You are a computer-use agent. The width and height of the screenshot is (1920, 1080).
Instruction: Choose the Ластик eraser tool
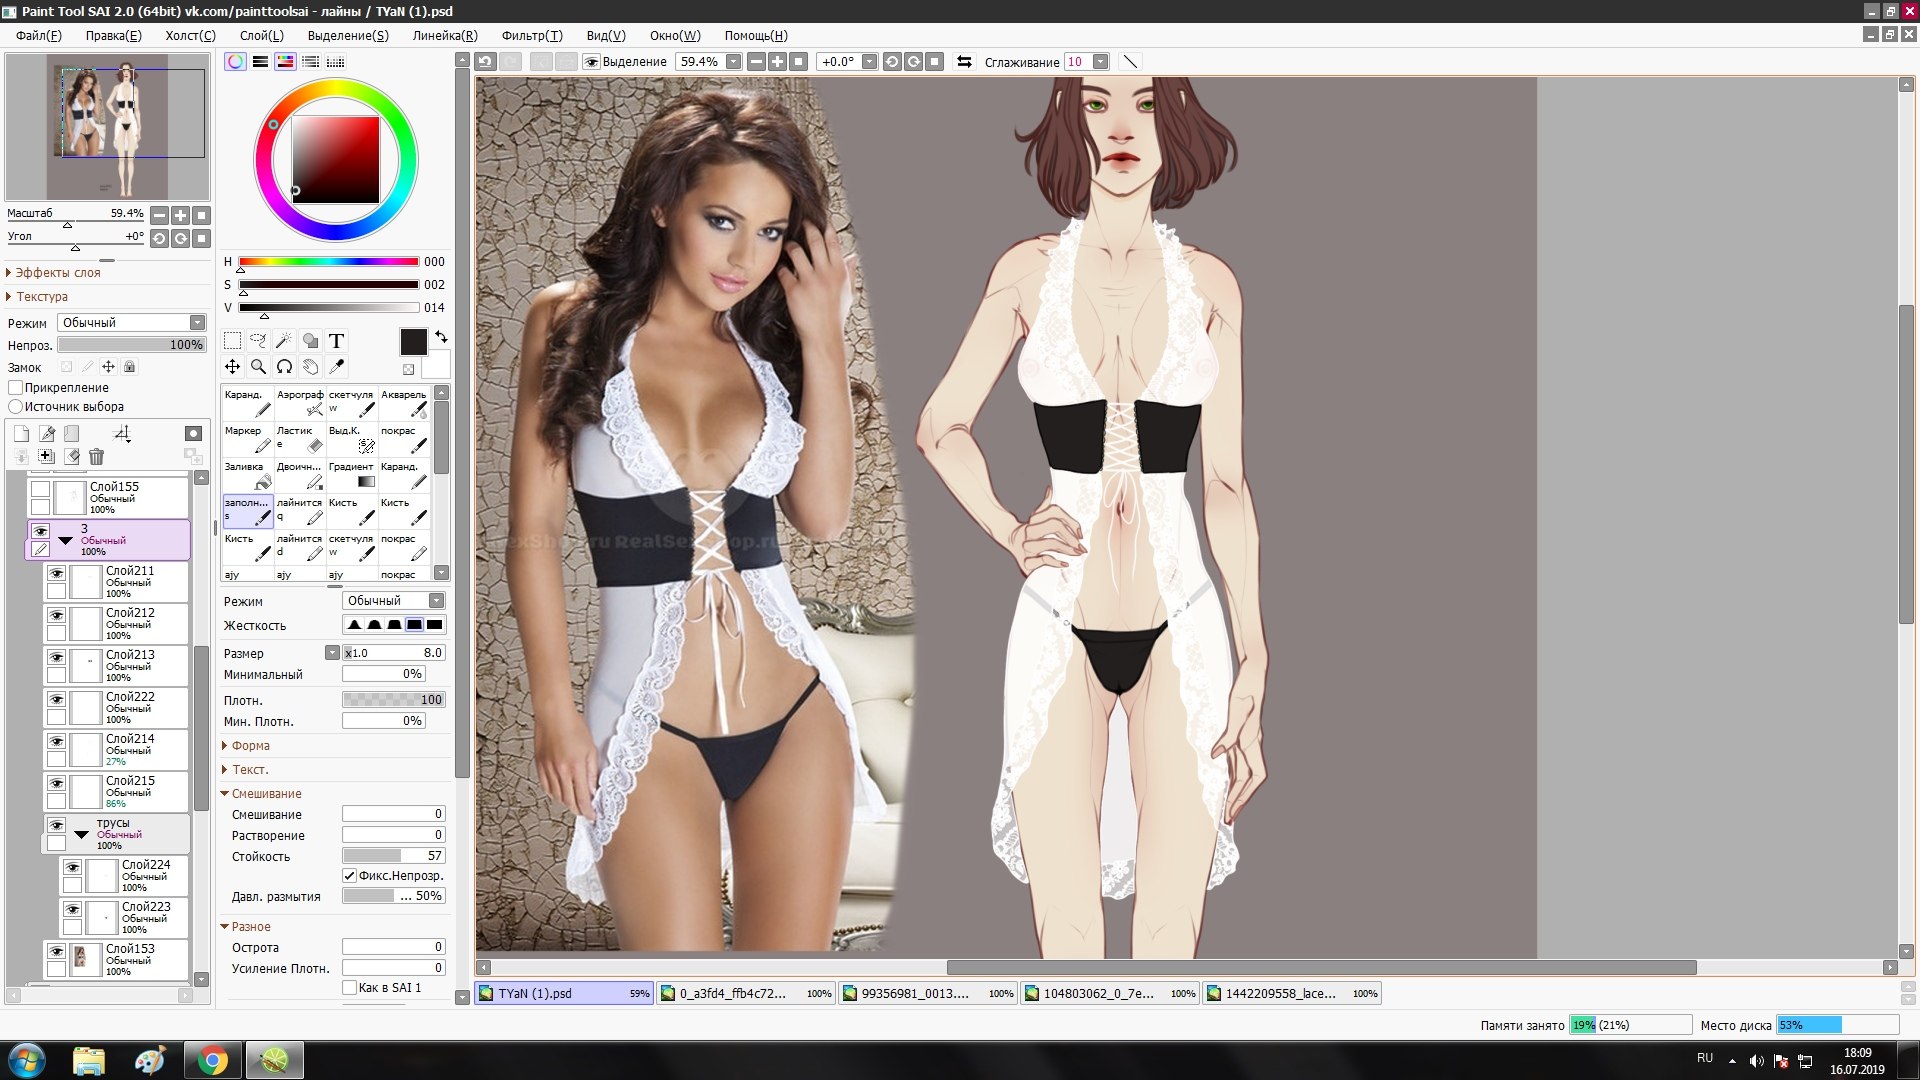(300, 438)
